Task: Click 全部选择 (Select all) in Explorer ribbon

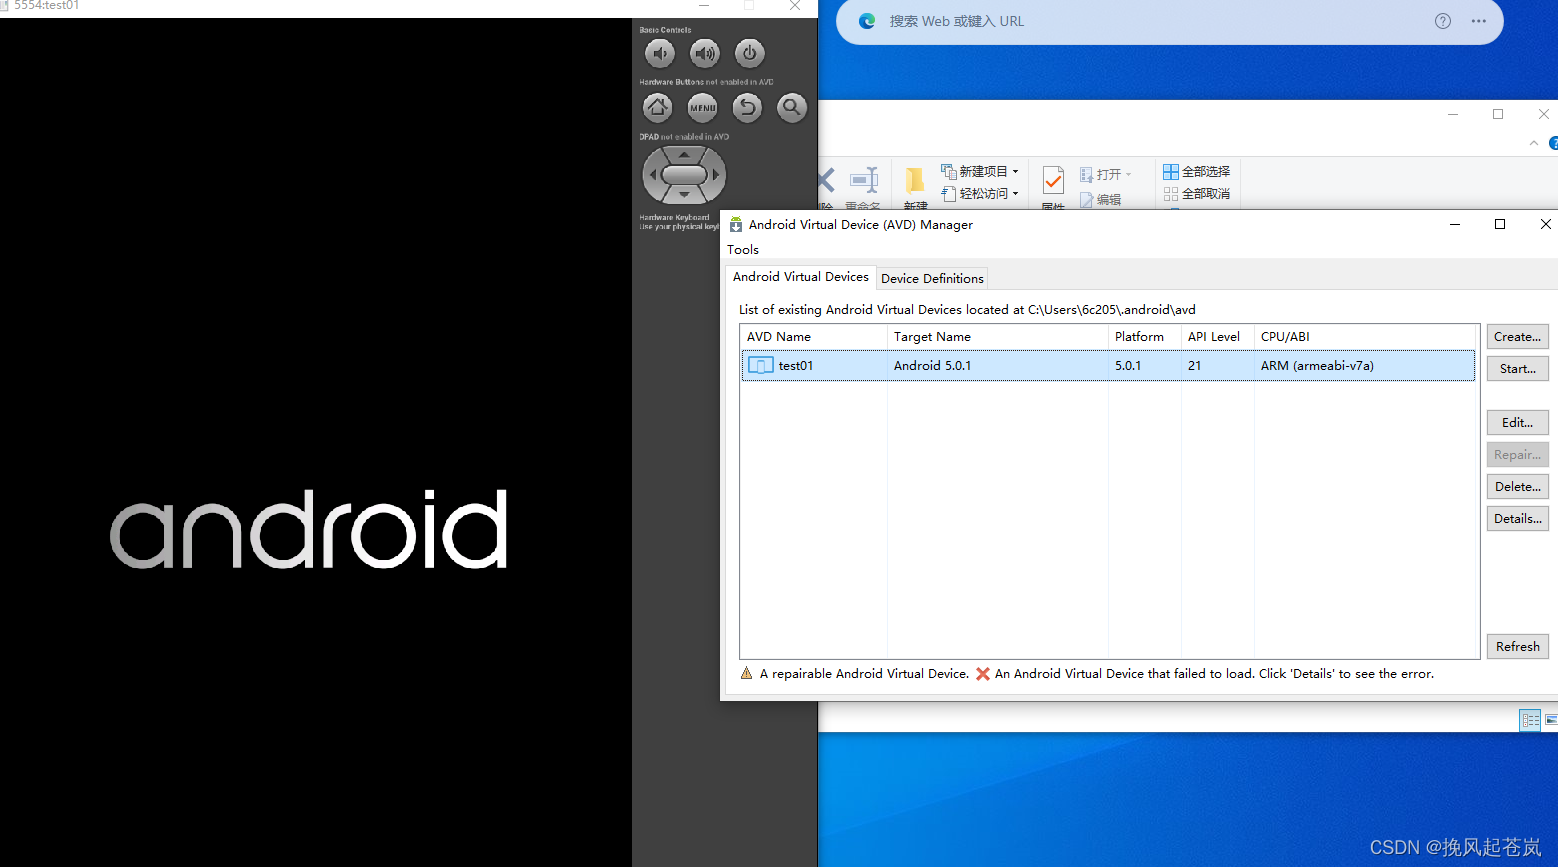Action: pos(1197,172)
